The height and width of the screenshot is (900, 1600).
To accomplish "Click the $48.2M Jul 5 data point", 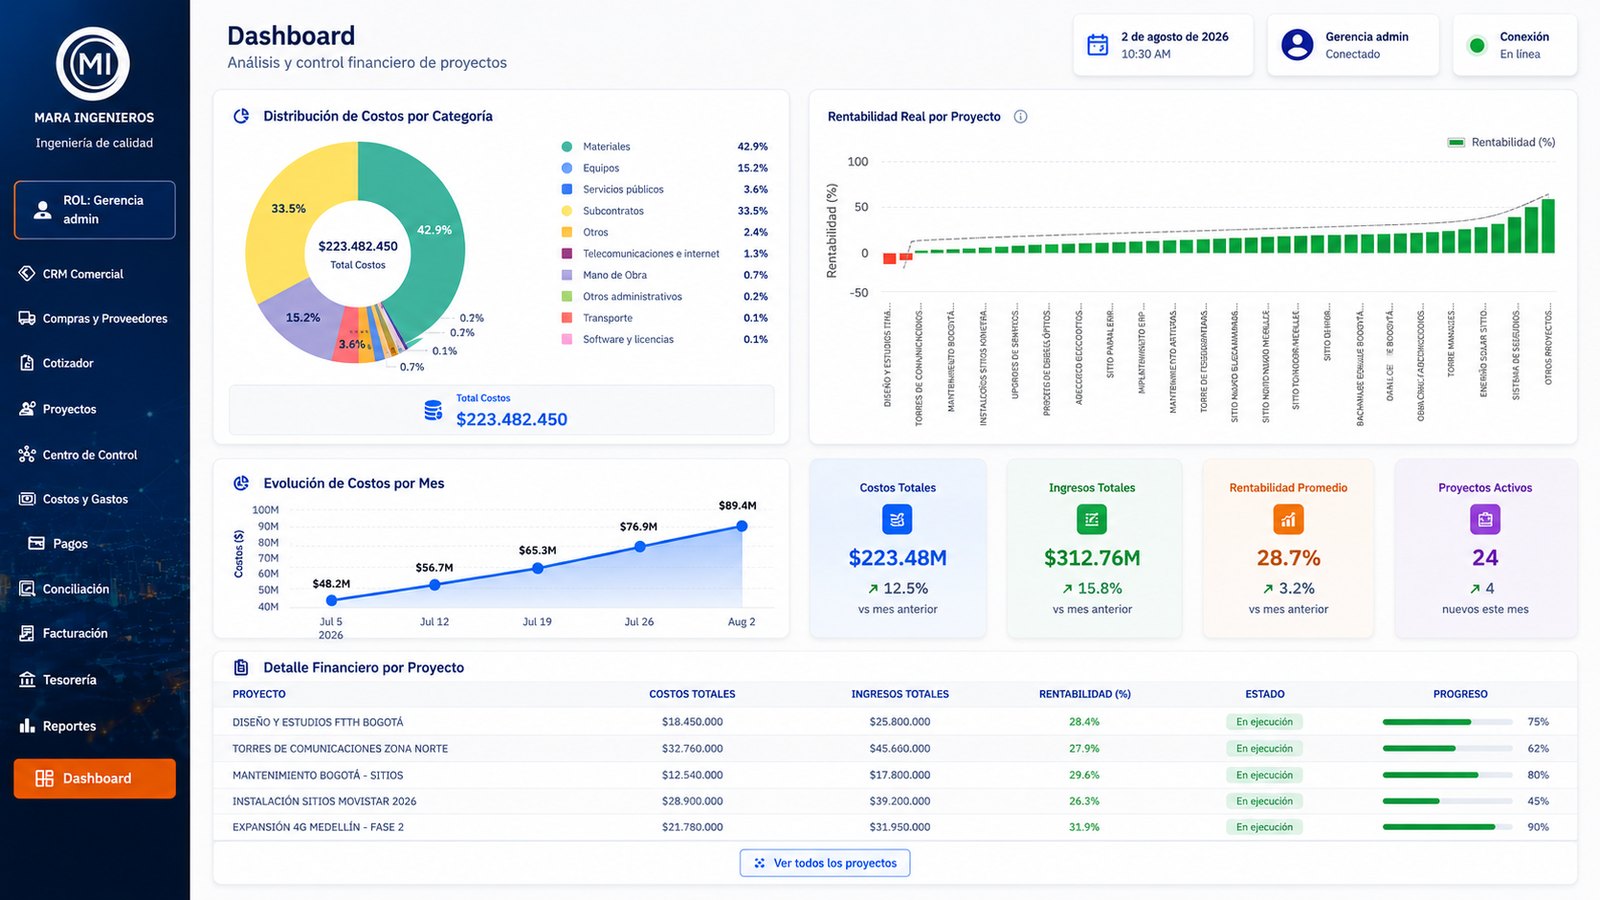I will [332, 600].
